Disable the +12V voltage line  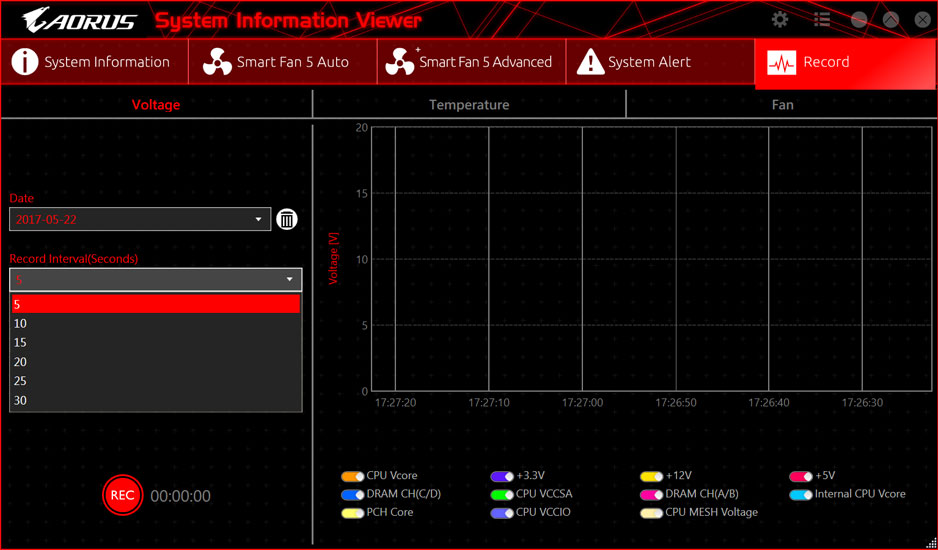651,477
